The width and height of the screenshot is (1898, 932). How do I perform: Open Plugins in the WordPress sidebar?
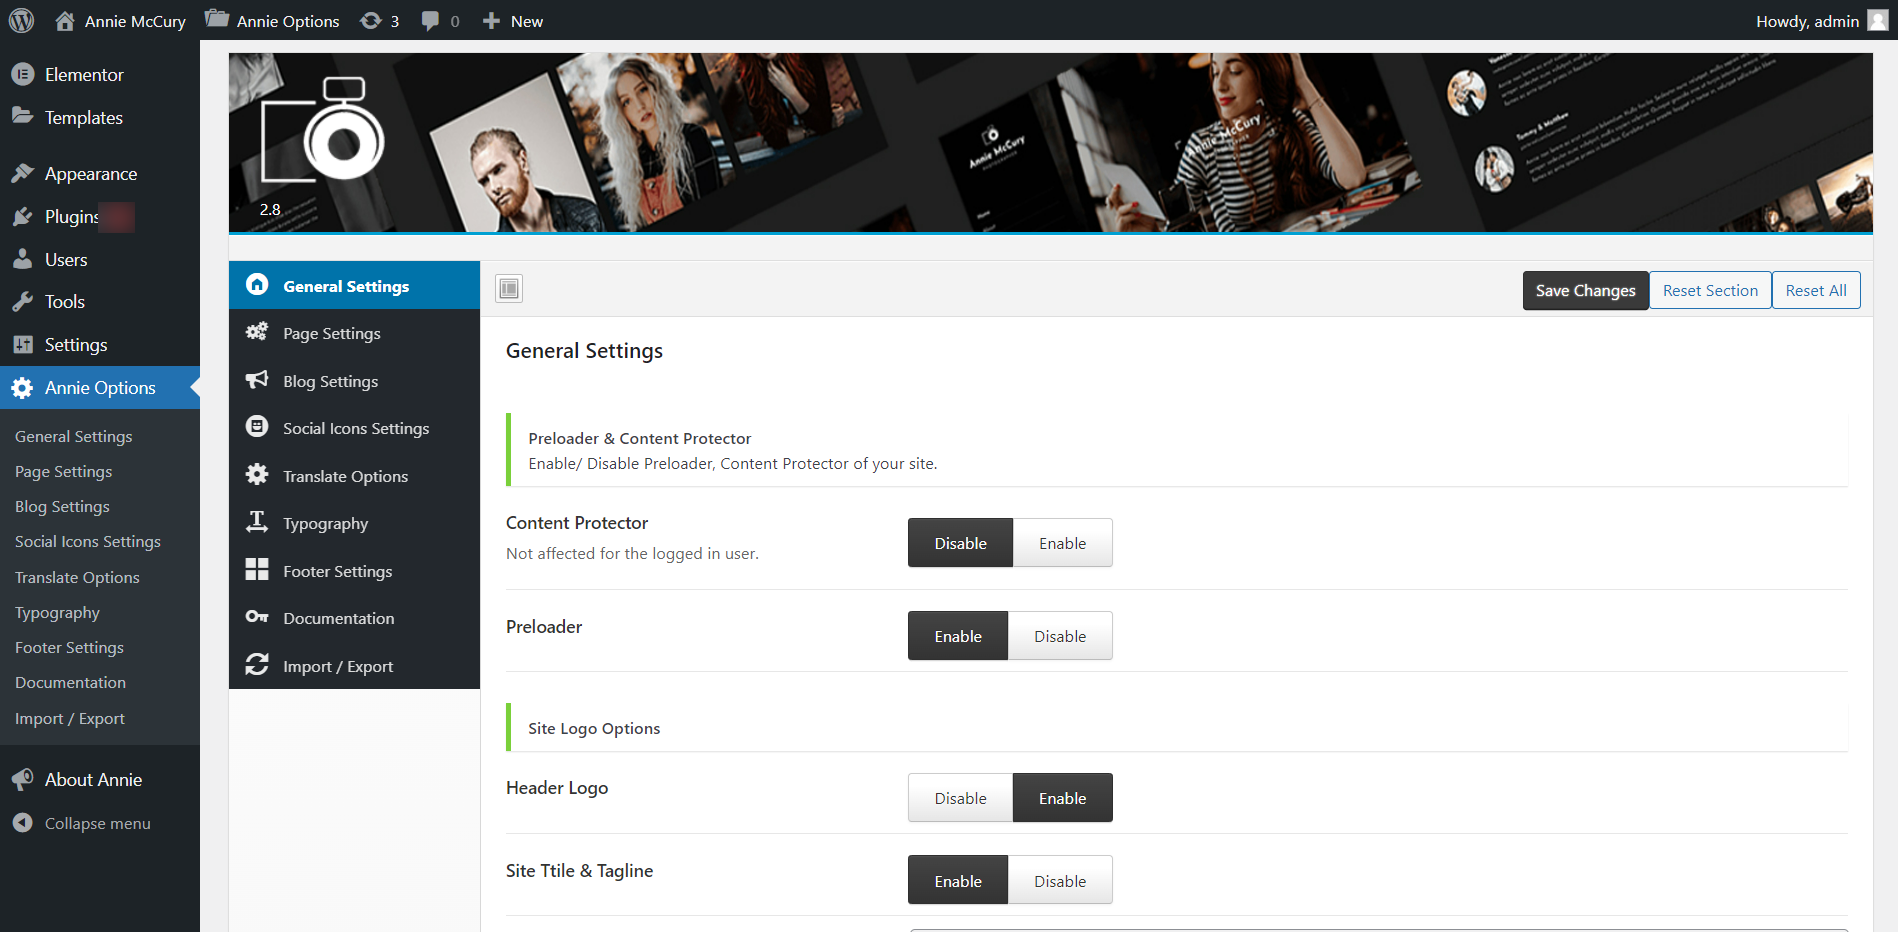pos(100,217)
